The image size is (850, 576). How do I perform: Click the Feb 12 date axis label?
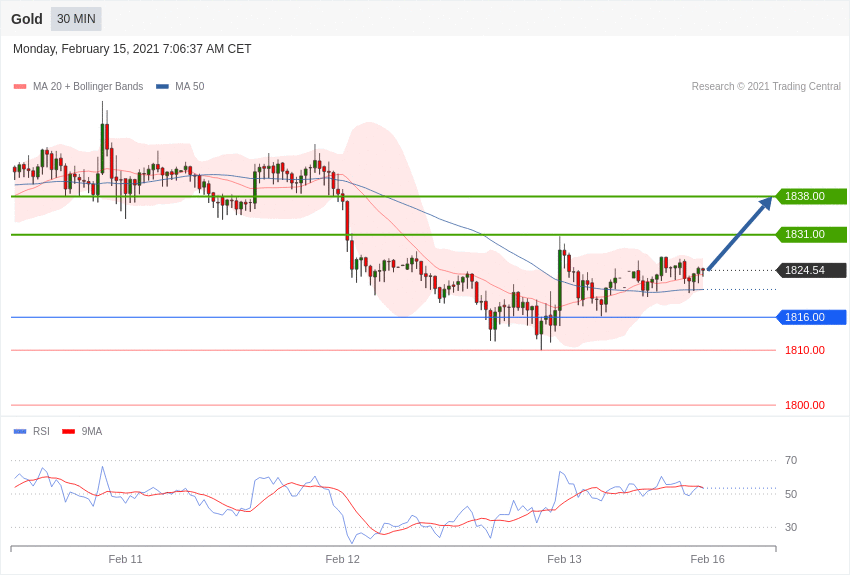click(x=343, y=559)
